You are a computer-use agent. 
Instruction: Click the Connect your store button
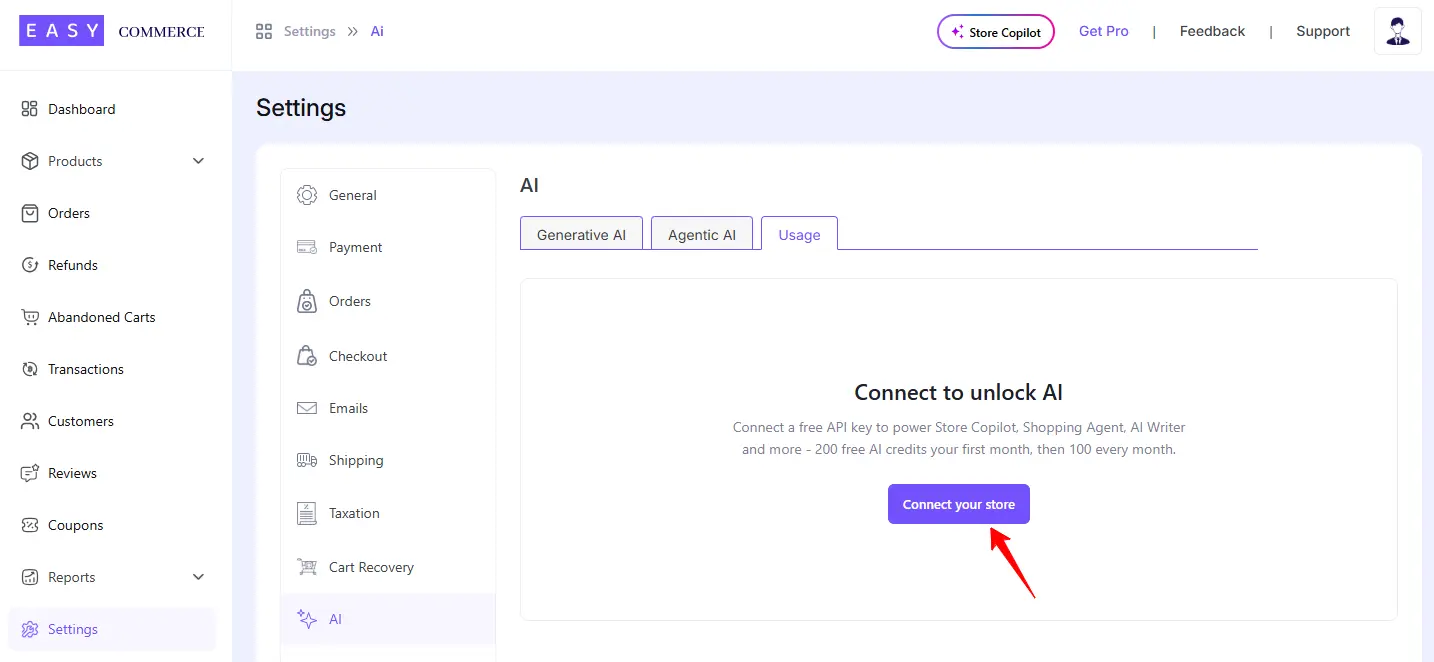coord(958,504)
